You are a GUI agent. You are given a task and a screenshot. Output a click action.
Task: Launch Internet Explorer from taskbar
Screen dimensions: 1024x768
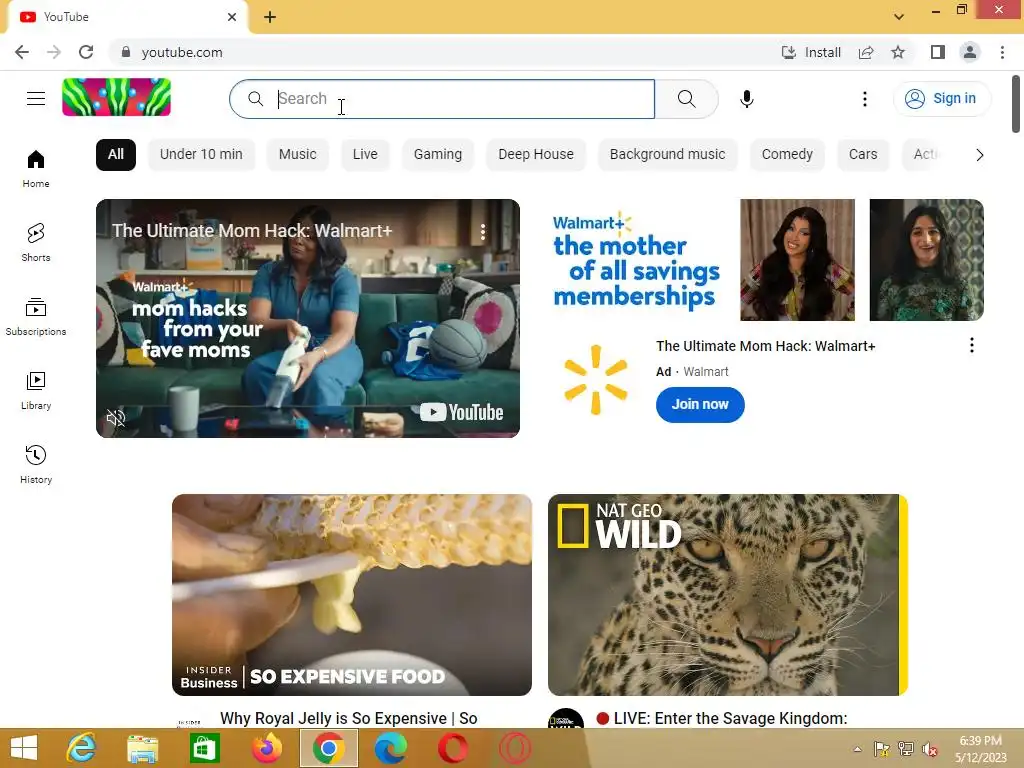click(x=81, y=748)
